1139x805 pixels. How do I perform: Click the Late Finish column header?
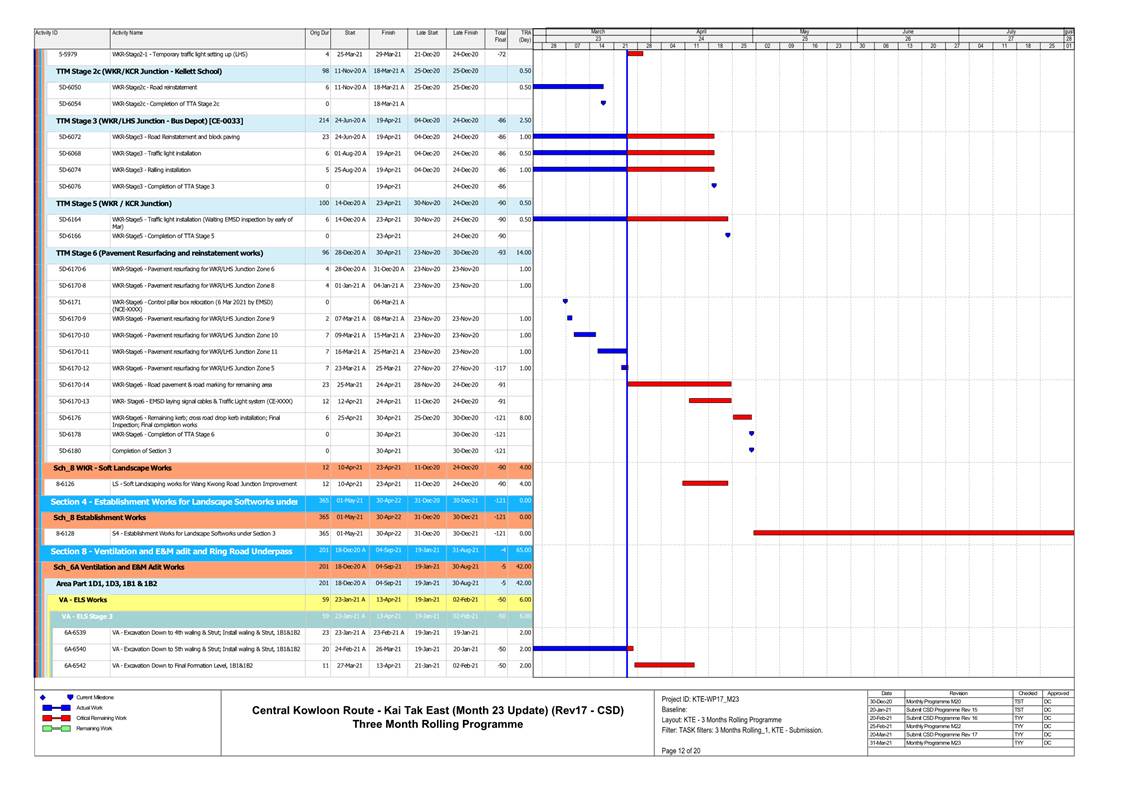tap(464, 33)
